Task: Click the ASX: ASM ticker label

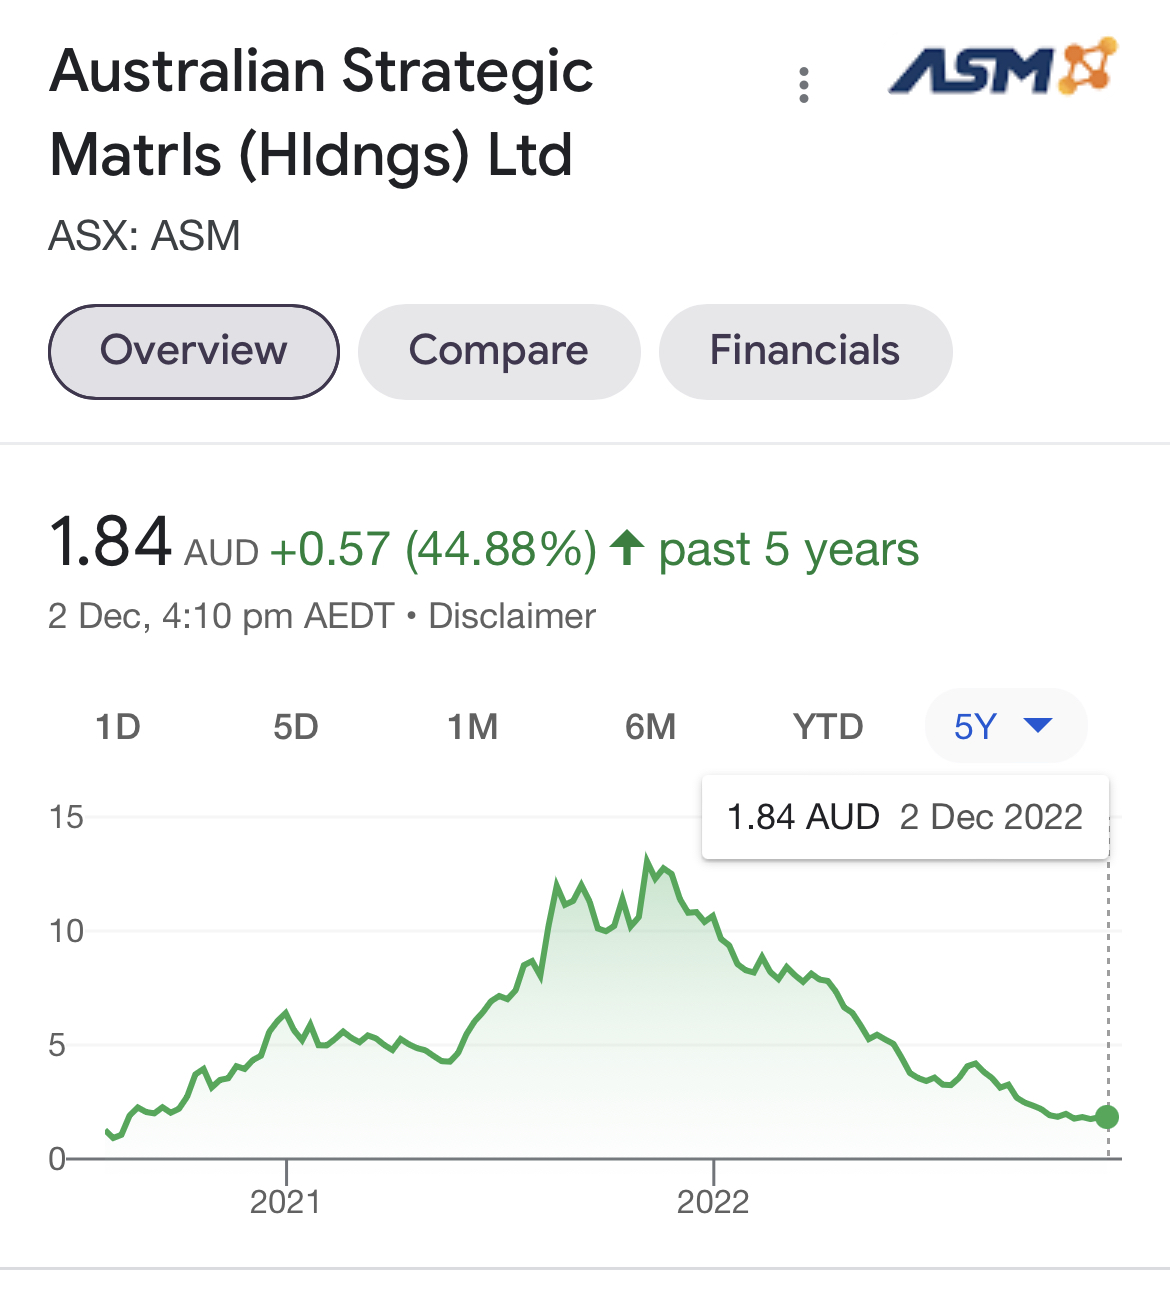Action: tap(145, 236)
